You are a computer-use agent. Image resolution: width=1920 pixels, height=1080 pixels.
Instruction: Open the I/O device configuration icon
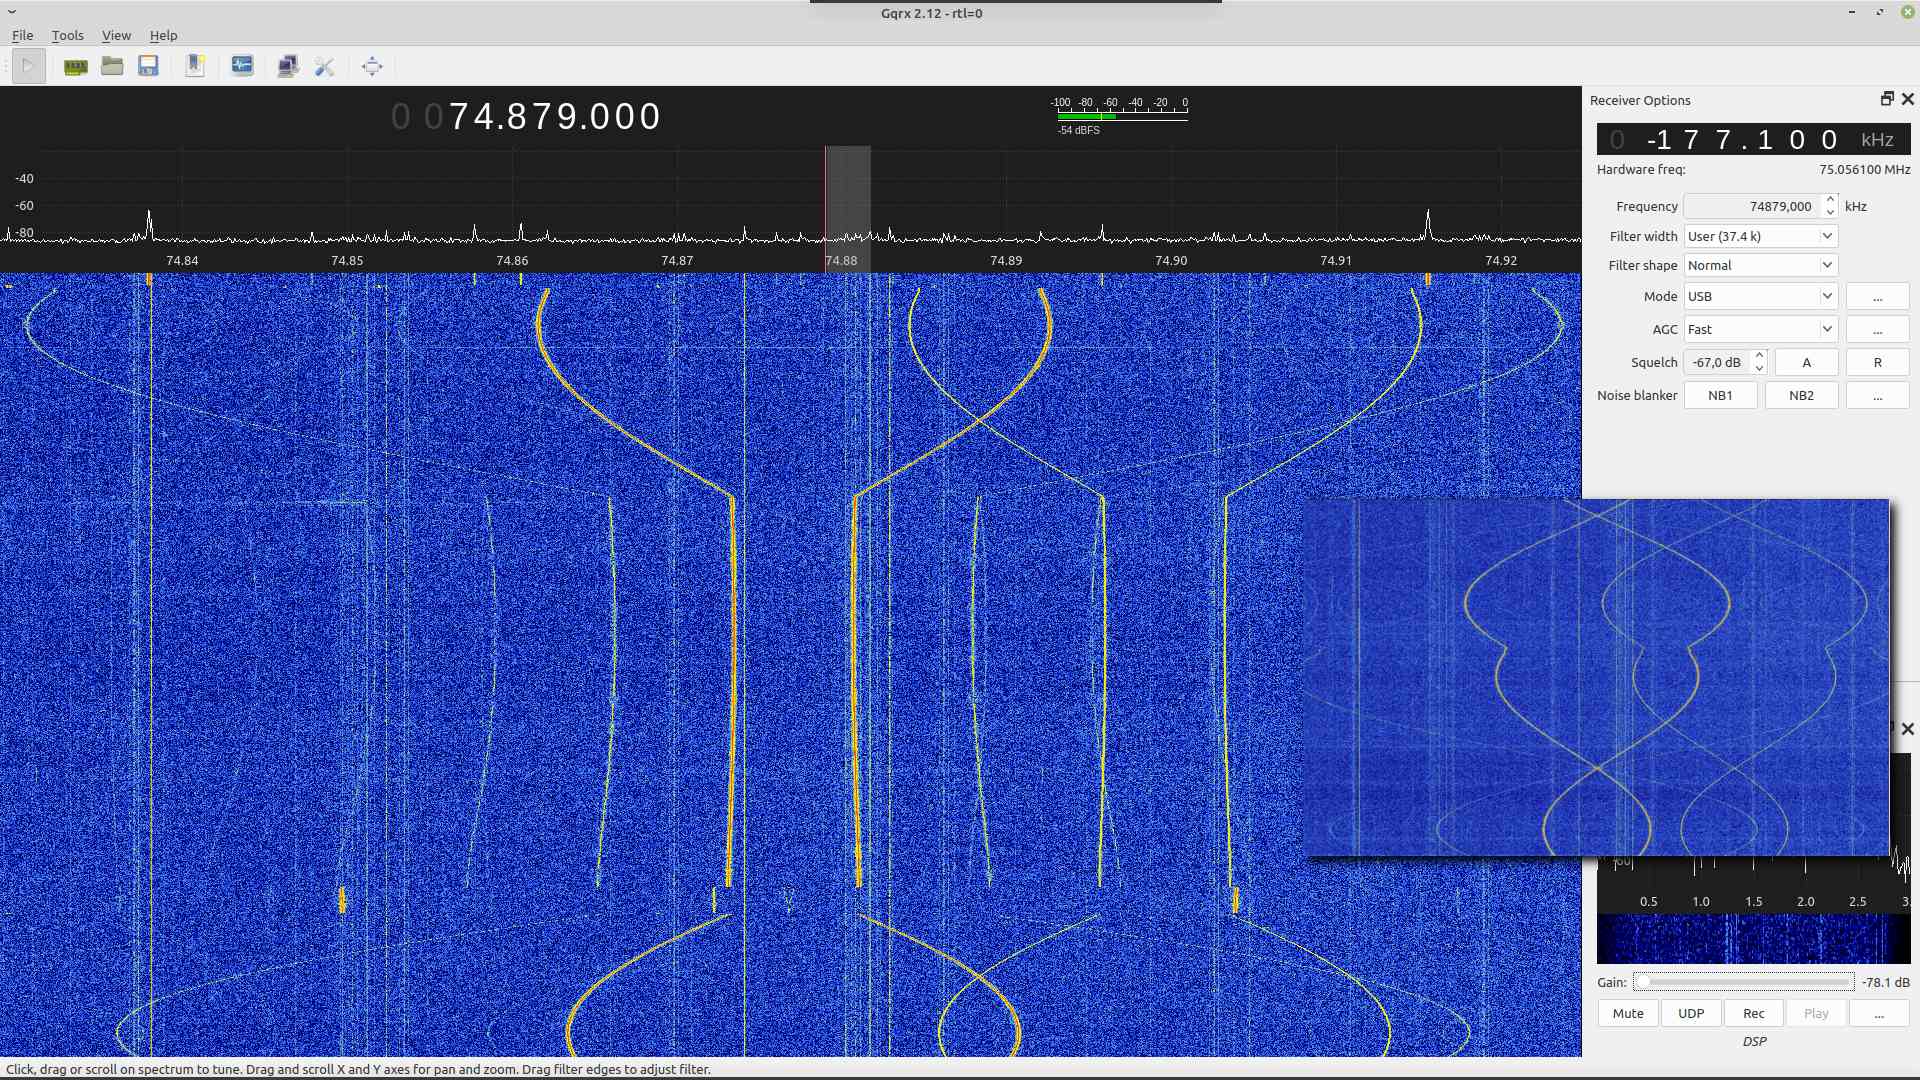(x=75, y=66)
